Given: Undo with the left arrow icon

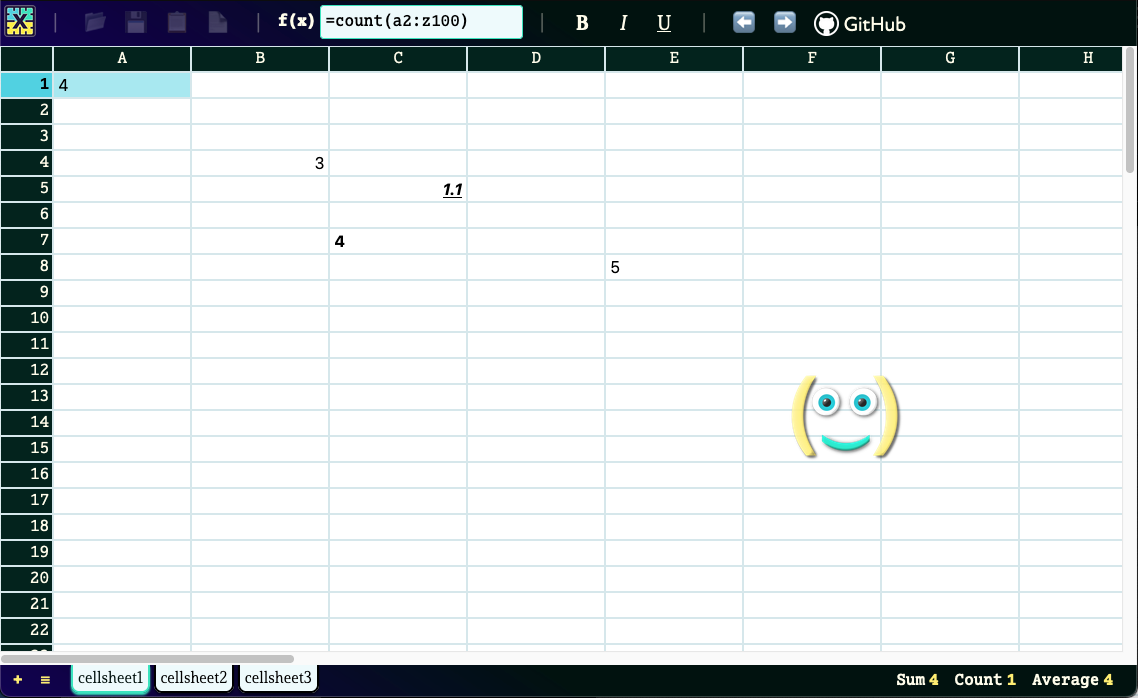Looking at the screenshot, I should pos(744,22).
